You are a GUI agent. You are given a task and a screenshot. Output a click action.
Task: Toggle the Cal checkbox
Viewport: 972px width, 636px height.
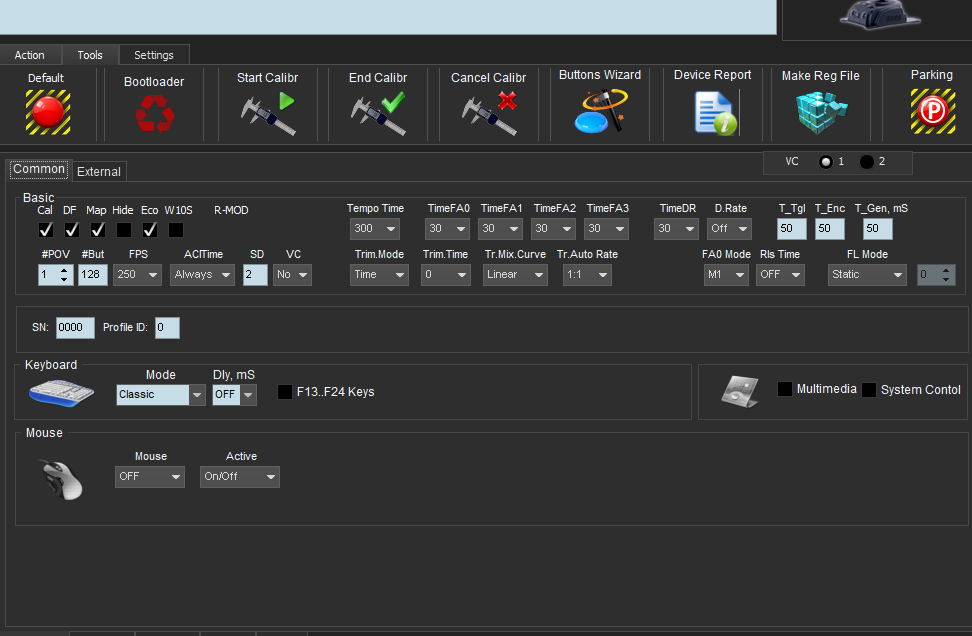click(x=46, y=230)
